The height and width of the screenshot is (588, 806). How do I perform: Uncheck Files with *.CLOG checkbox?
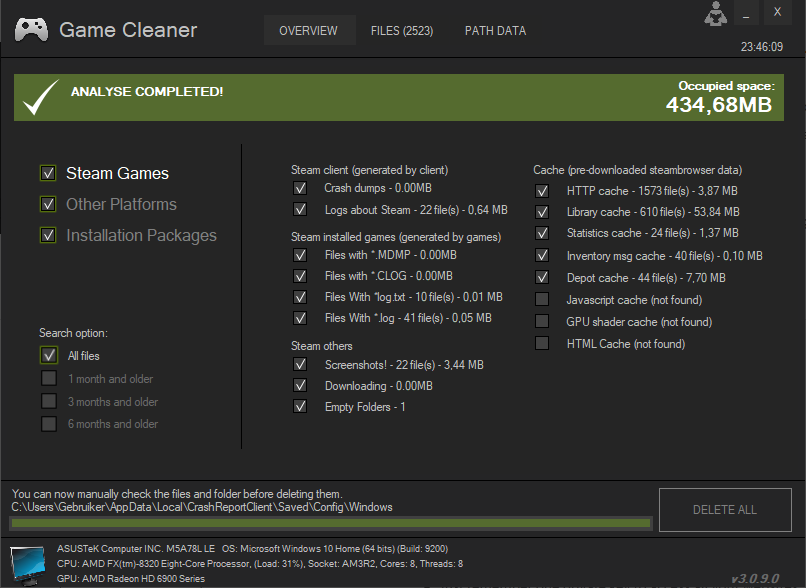pos(300,276)
